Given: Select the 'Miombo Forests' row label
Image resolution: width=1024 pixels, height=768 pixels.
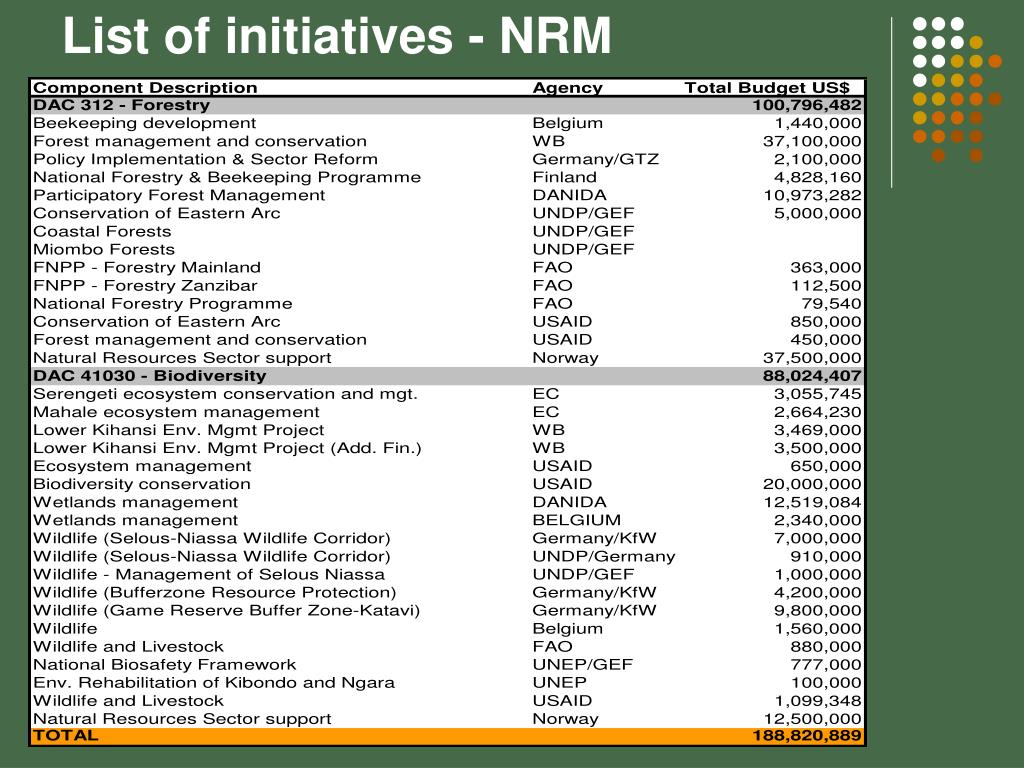Looking at the screenshot, I should click(104, 249).
